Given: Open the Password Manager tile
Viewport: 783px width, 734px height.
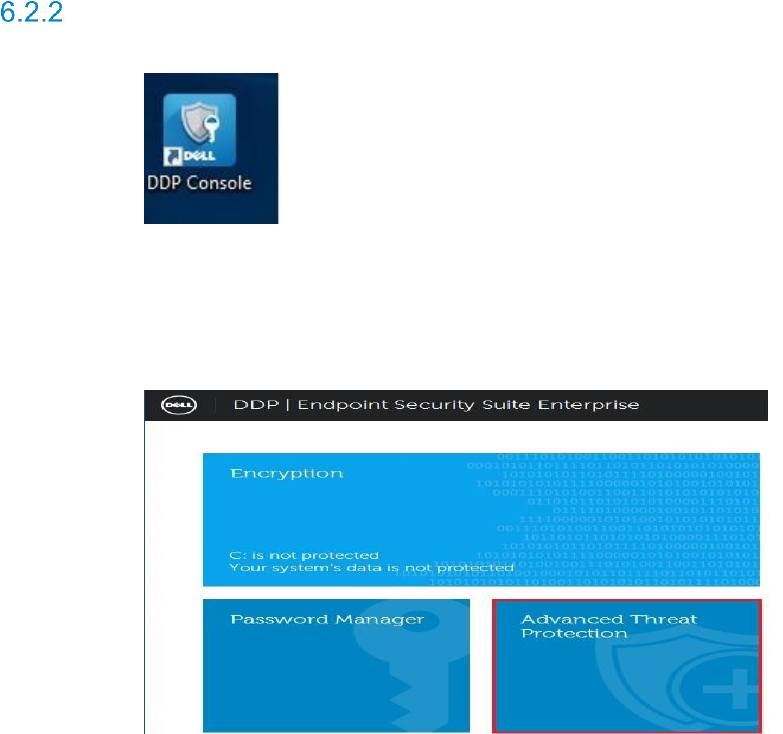Looking at the screenshot, I should pos(336,666).
